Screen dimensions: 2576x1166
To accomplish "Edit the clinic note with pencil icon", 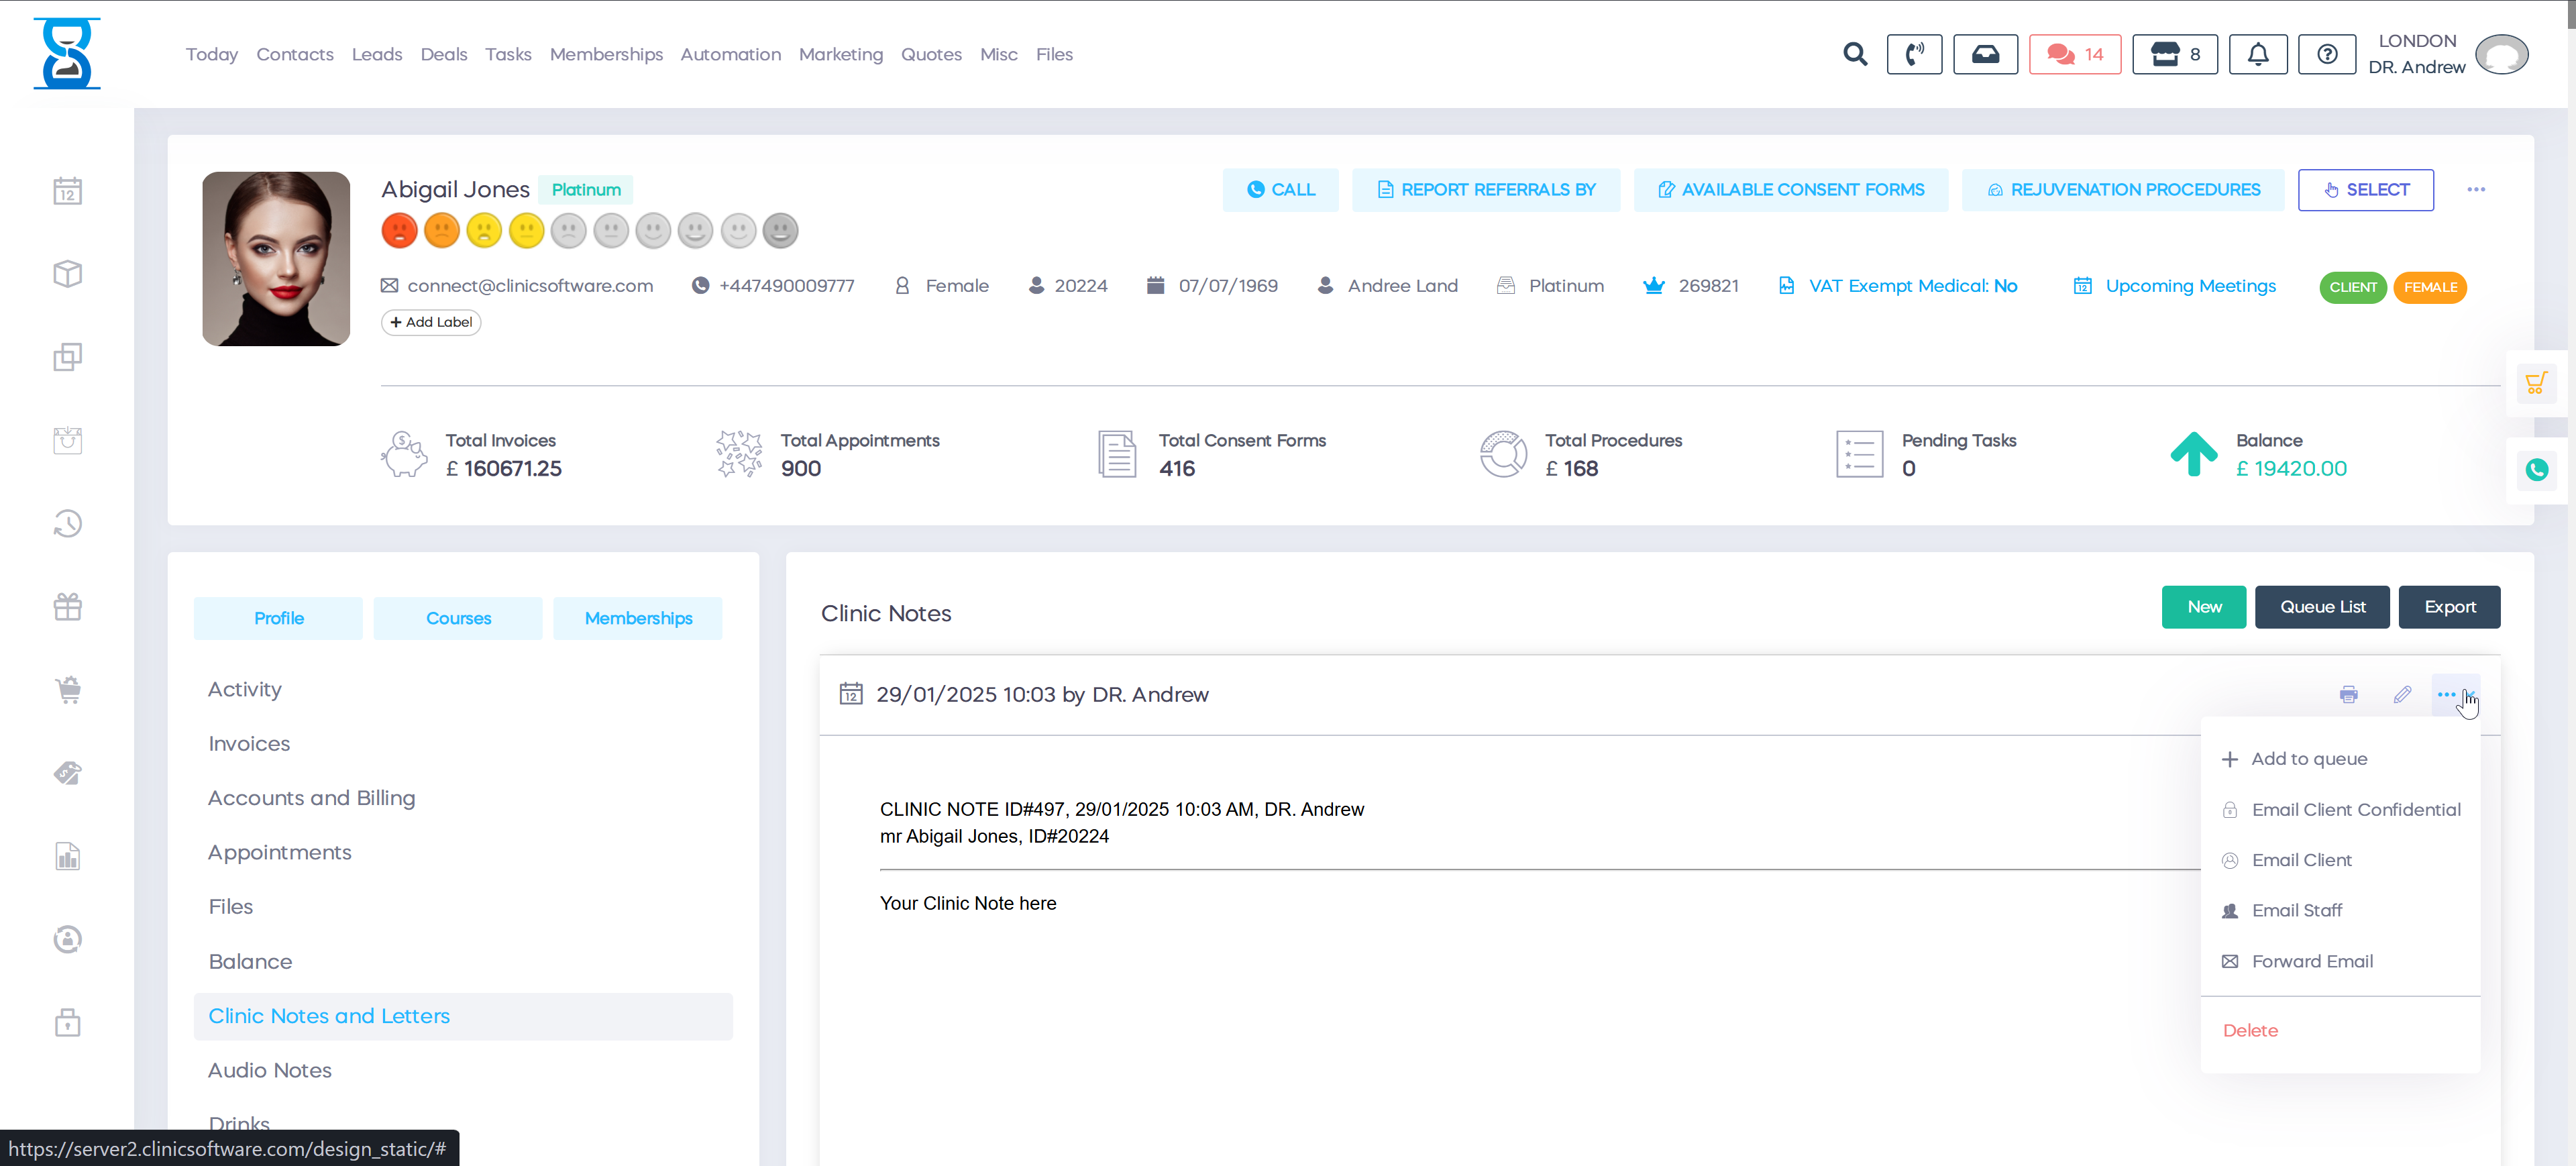I will point(2403,694).
